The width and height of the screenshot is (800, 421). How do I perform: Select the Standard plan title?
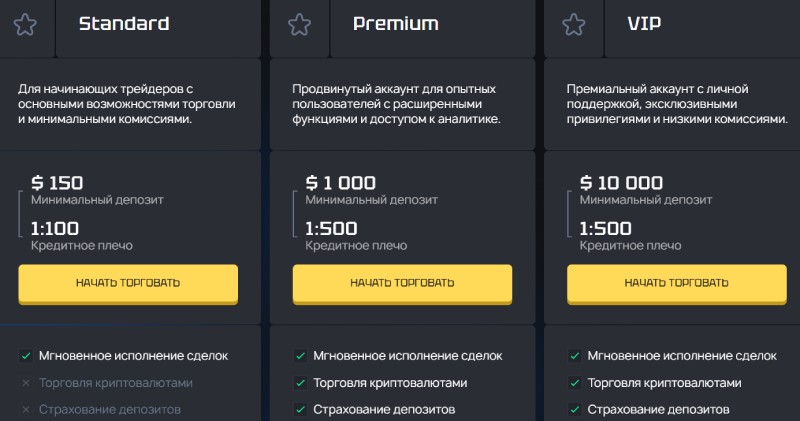tap(124, 24)
